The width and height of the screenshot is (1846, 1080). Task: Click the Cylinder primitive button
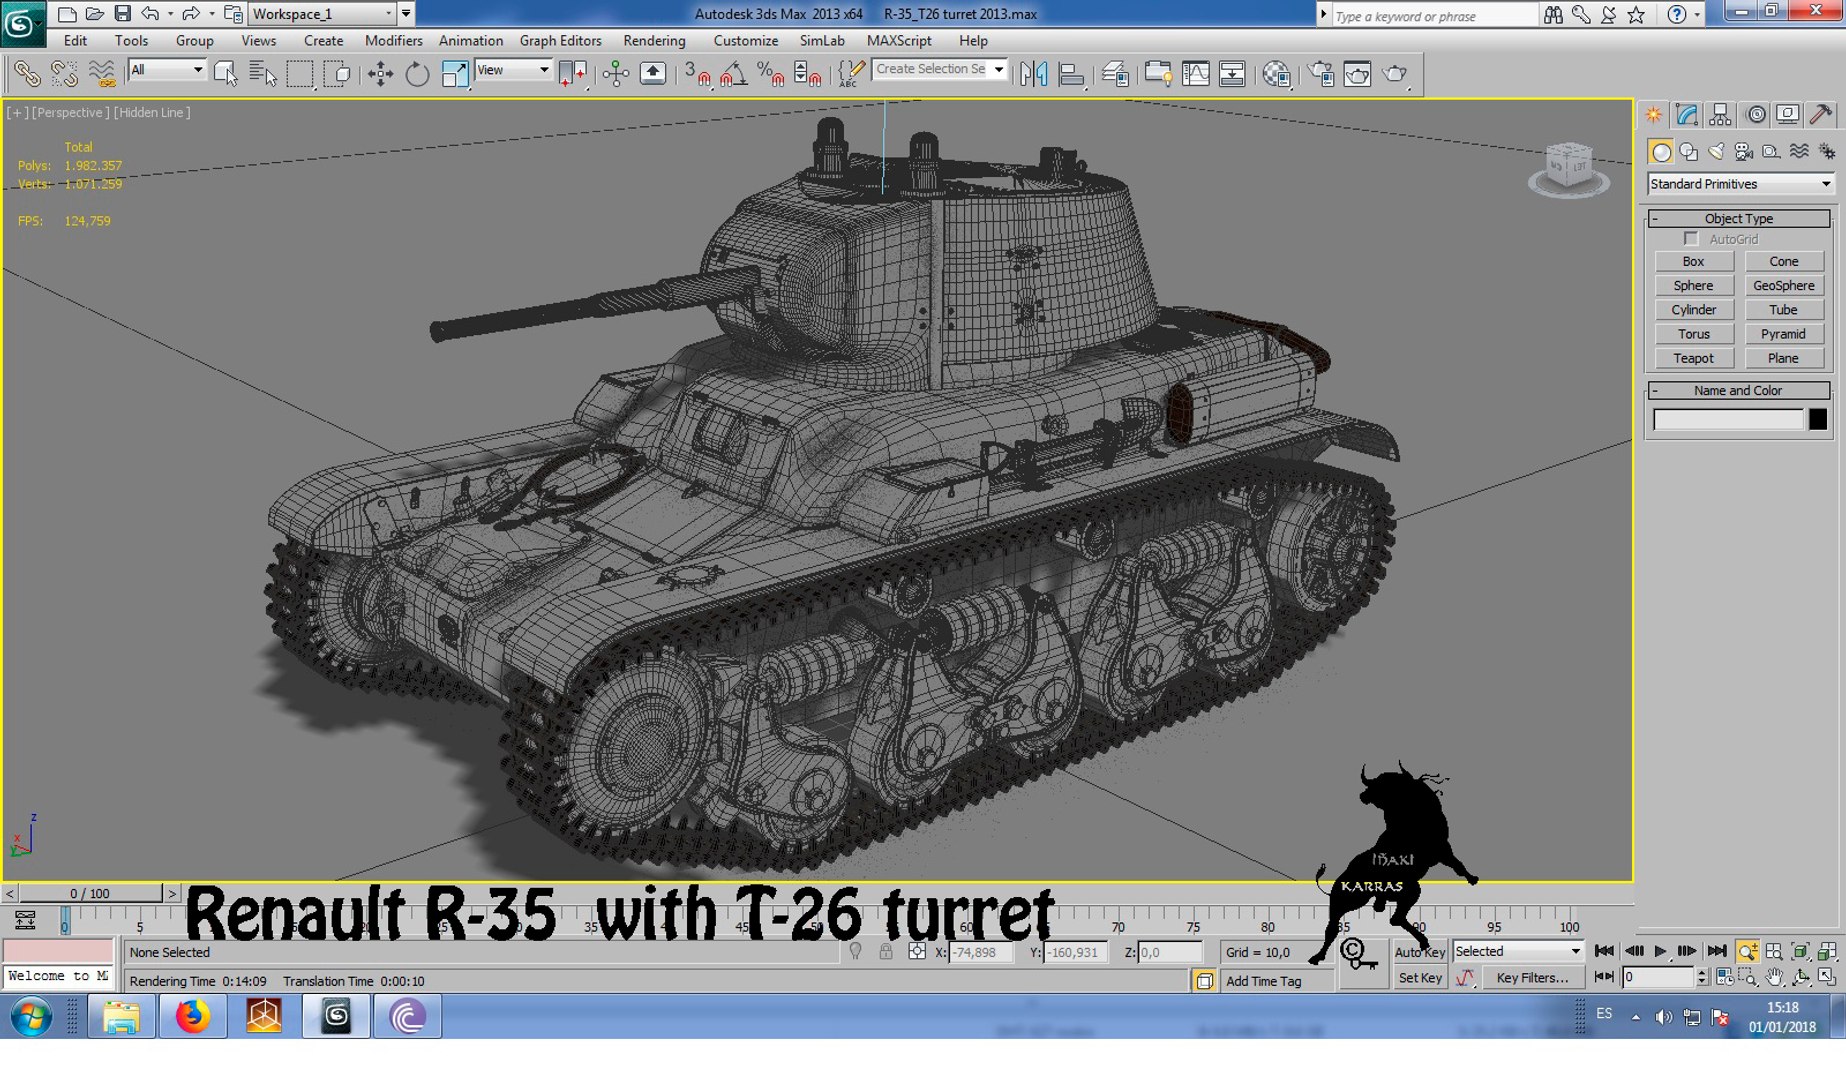tap(1693, 310)
